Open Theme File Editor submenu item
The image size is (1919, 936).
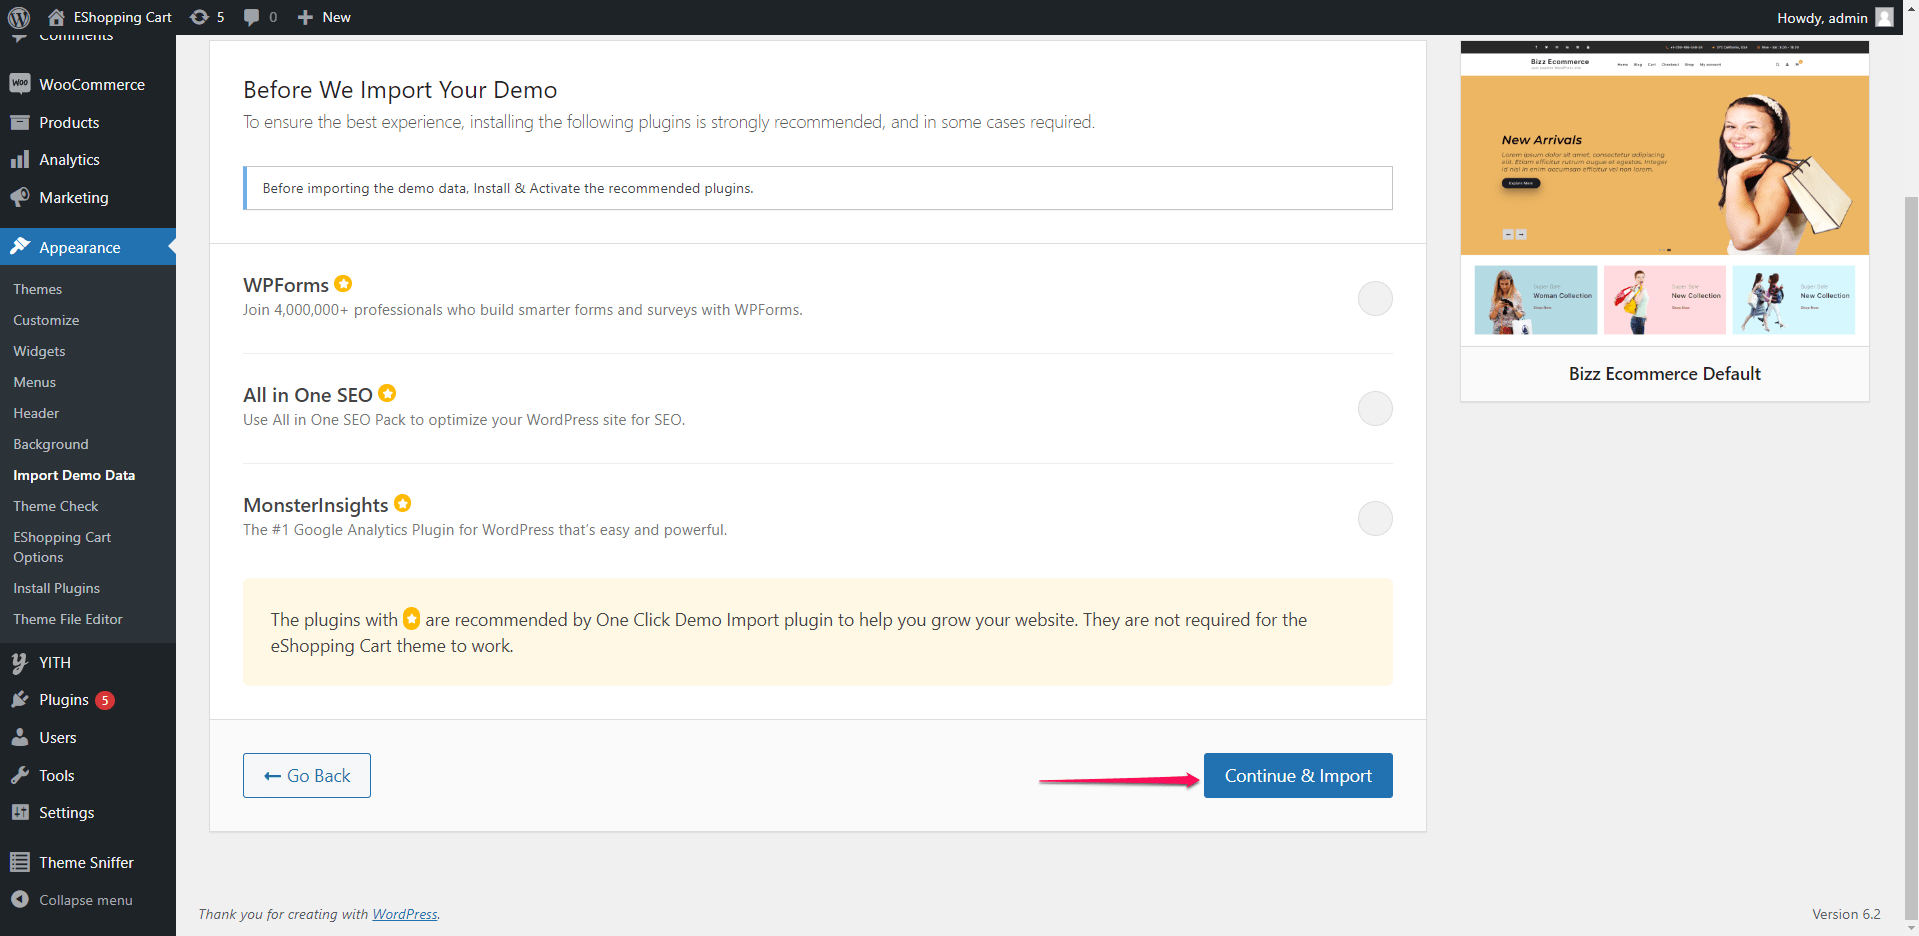68,619
